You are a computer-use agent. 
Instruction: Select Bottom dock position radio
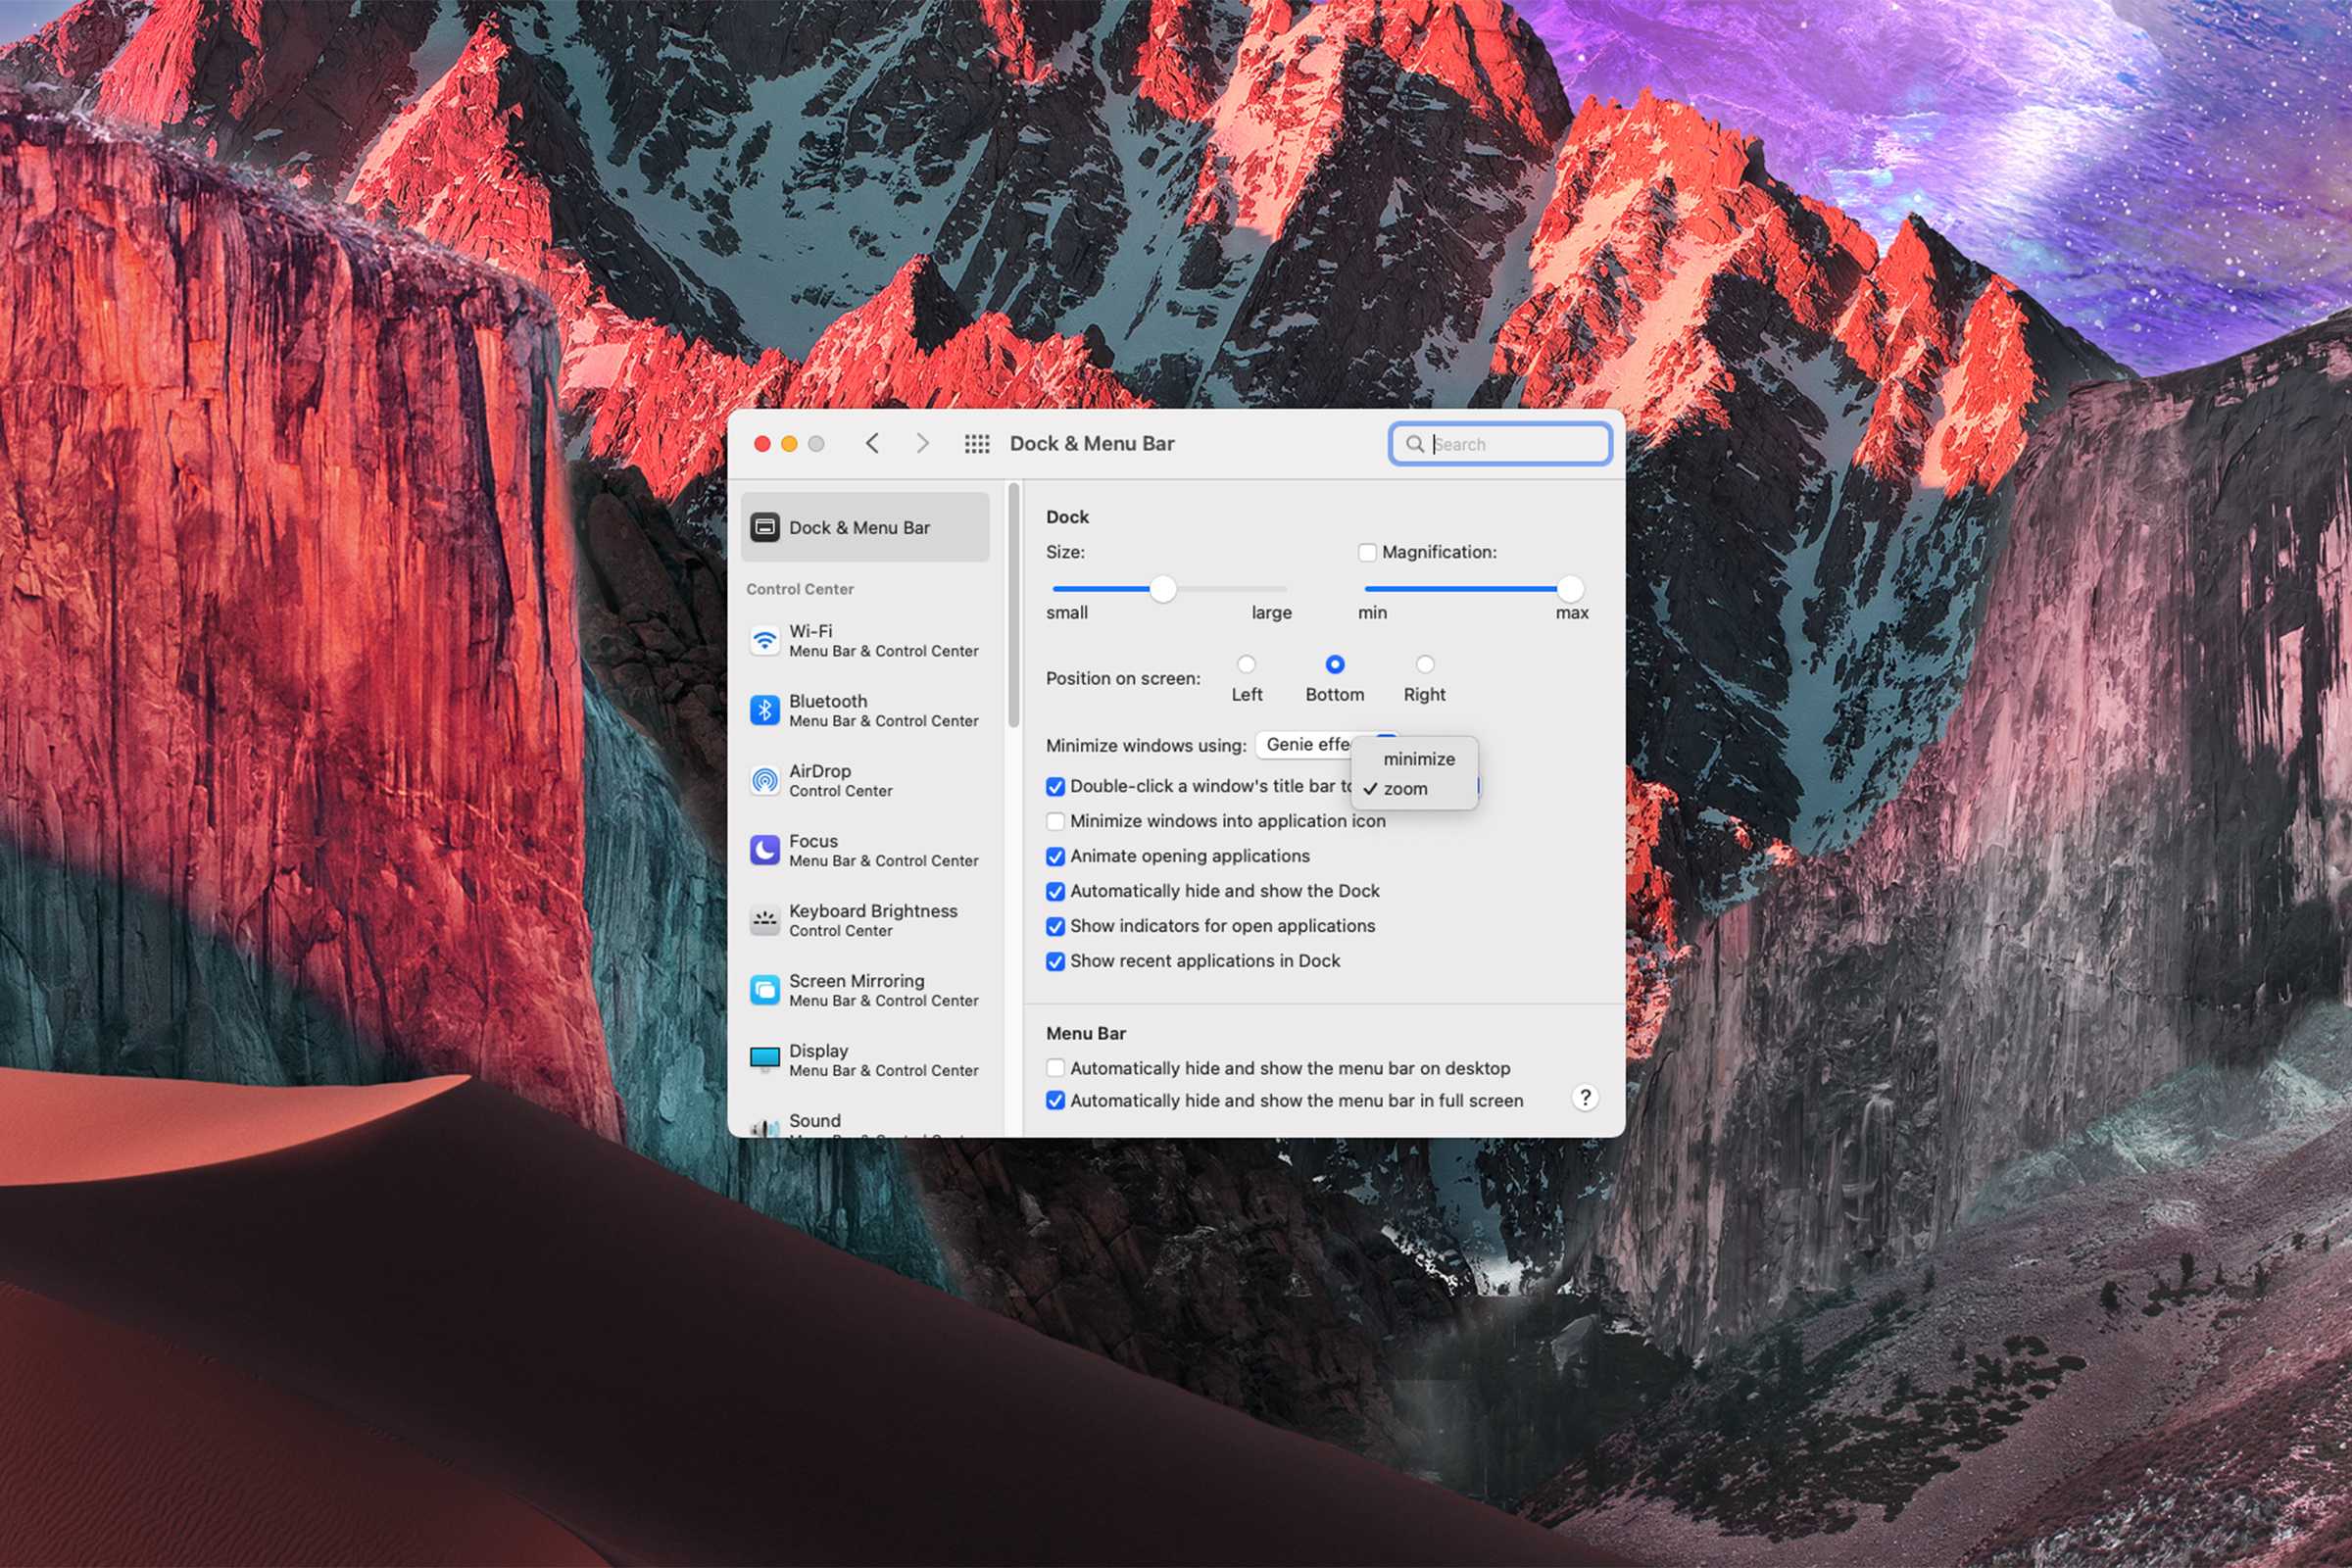pyautogui.click(x=1335, y=664)
